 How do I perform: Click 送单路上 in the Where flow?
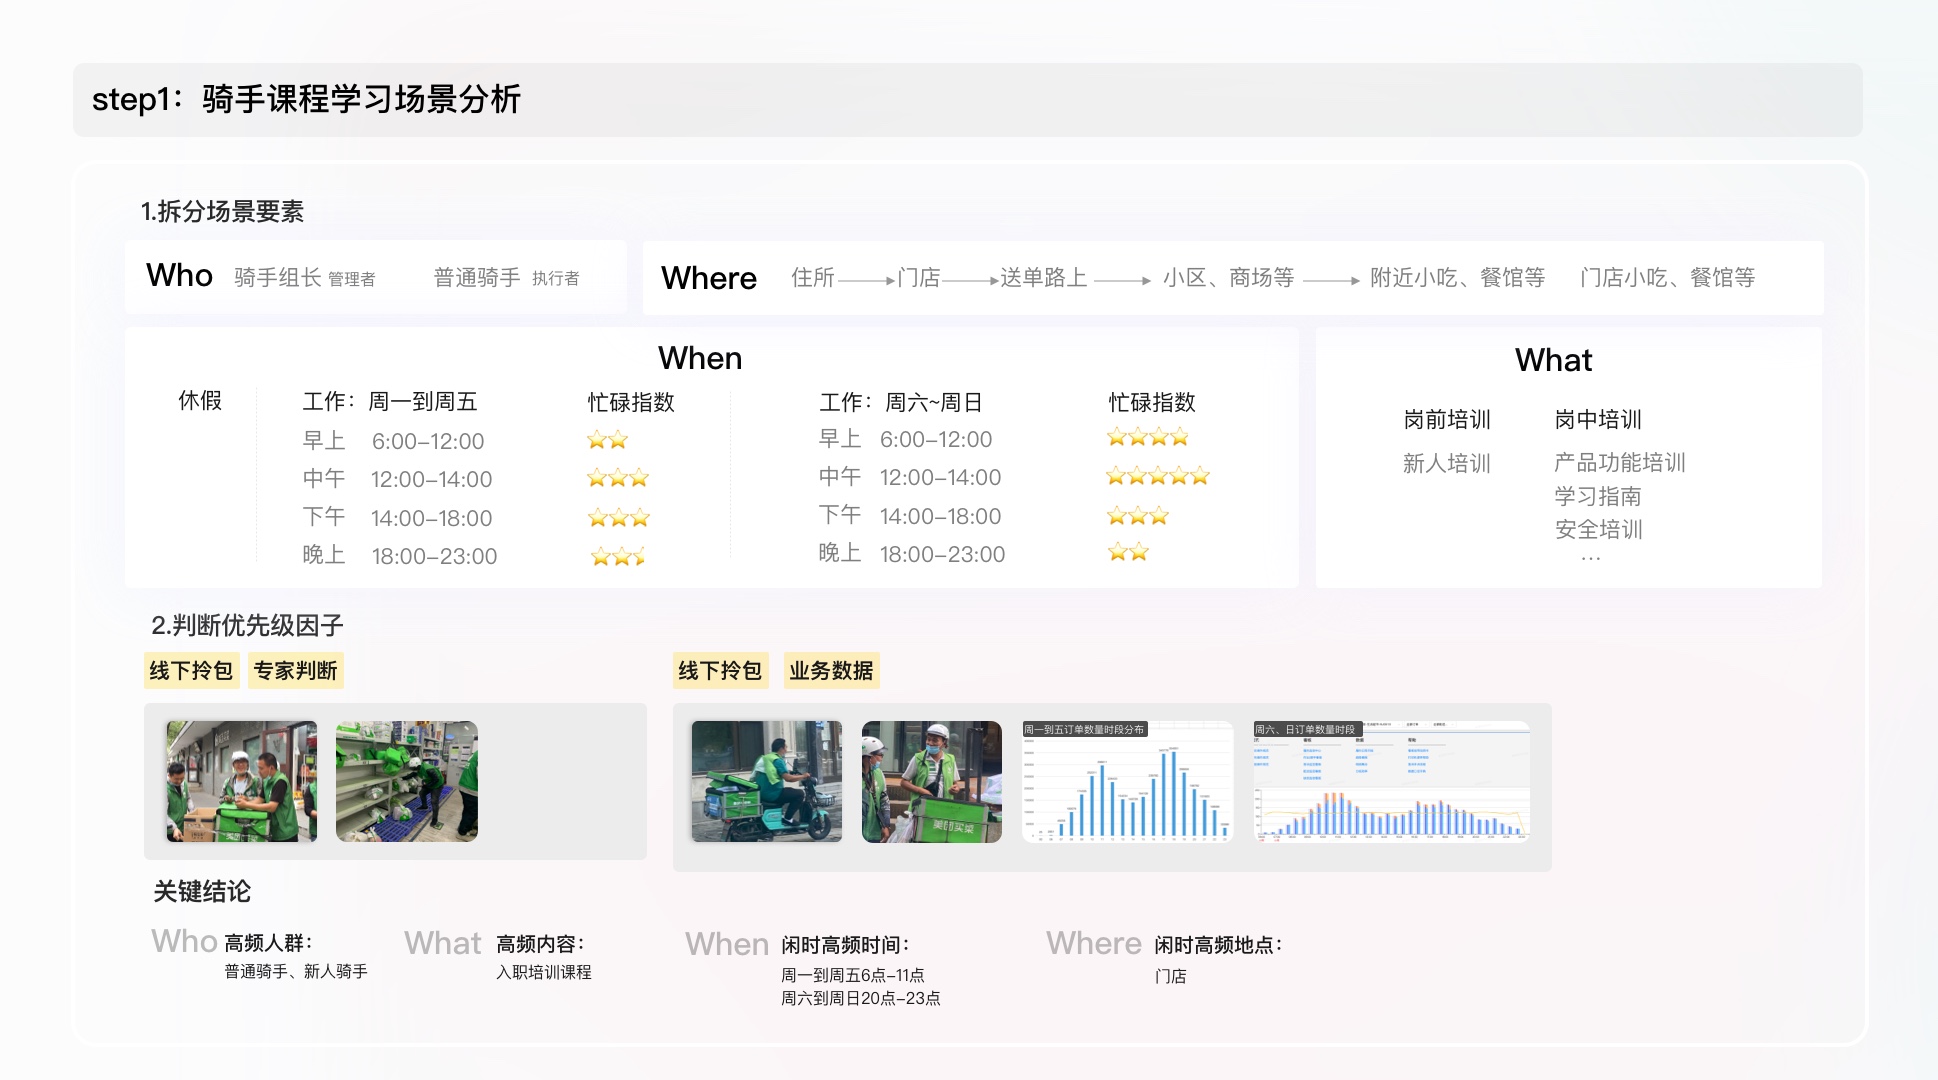click(x=1044, y=277)
